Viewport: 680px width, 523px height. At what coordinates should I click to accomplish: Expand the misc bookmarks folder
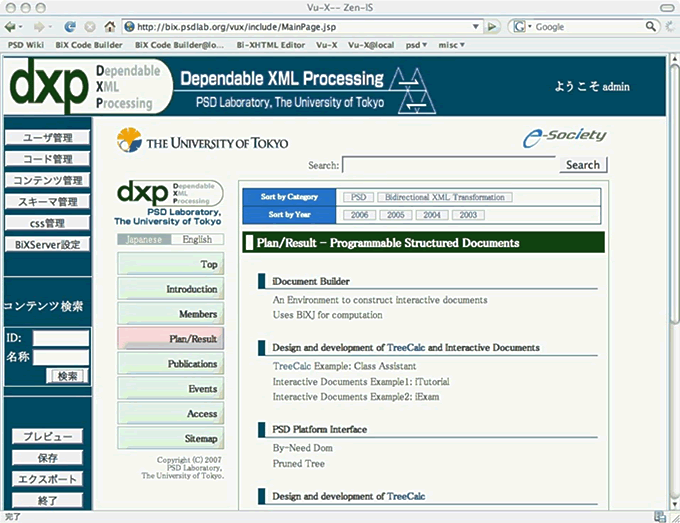pyautogui.click(x=451, y=45)
